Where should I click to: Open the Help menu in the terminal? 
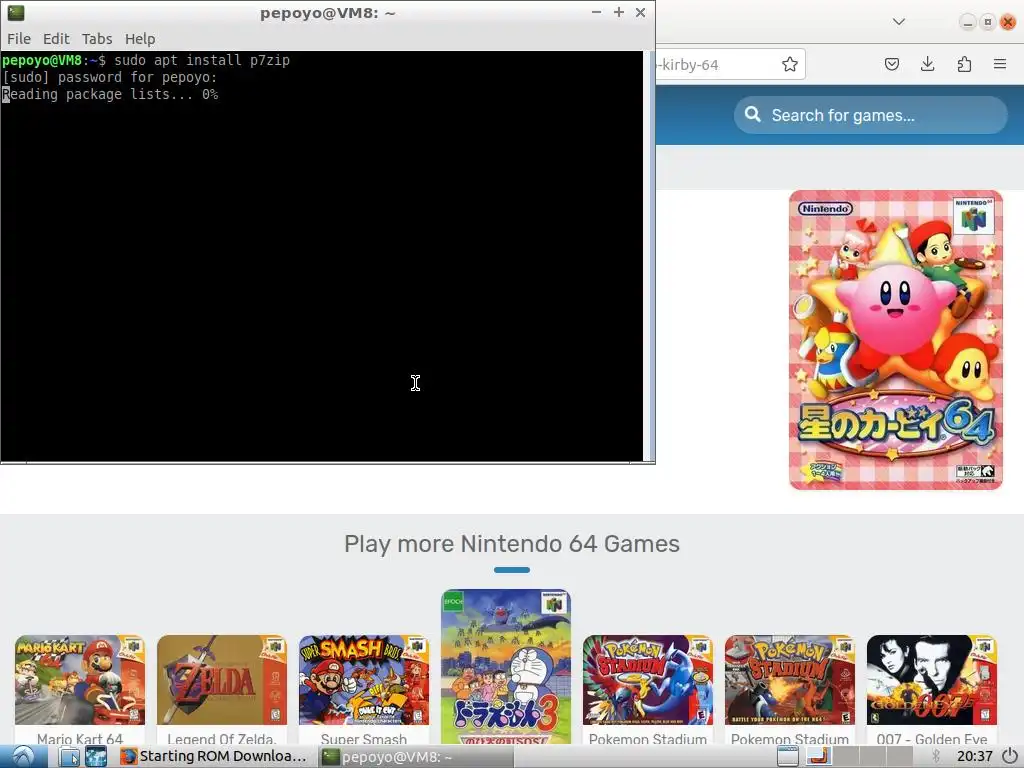tap(140, 39)
